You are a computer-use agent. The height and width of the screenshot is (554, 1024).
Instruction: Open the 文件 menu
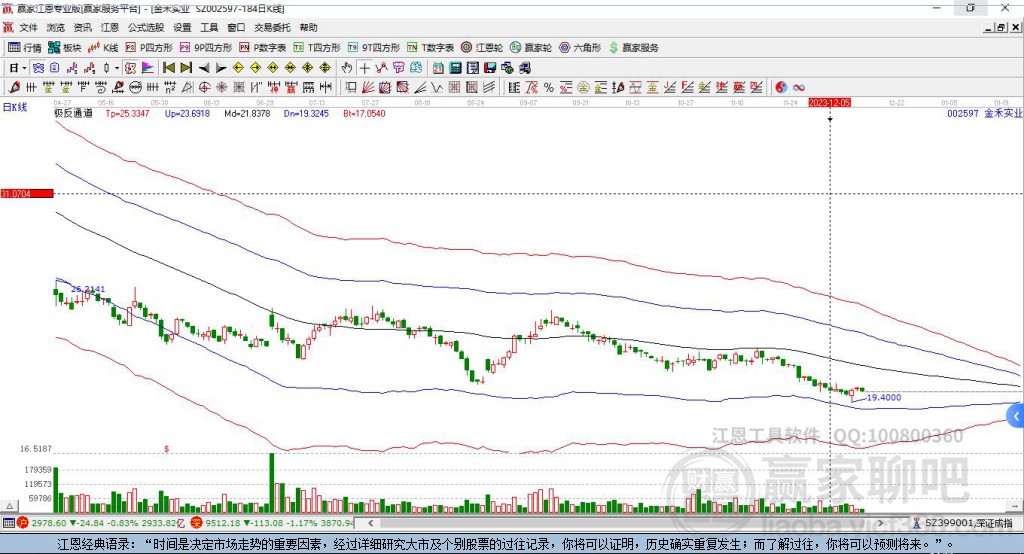[29, 27]
